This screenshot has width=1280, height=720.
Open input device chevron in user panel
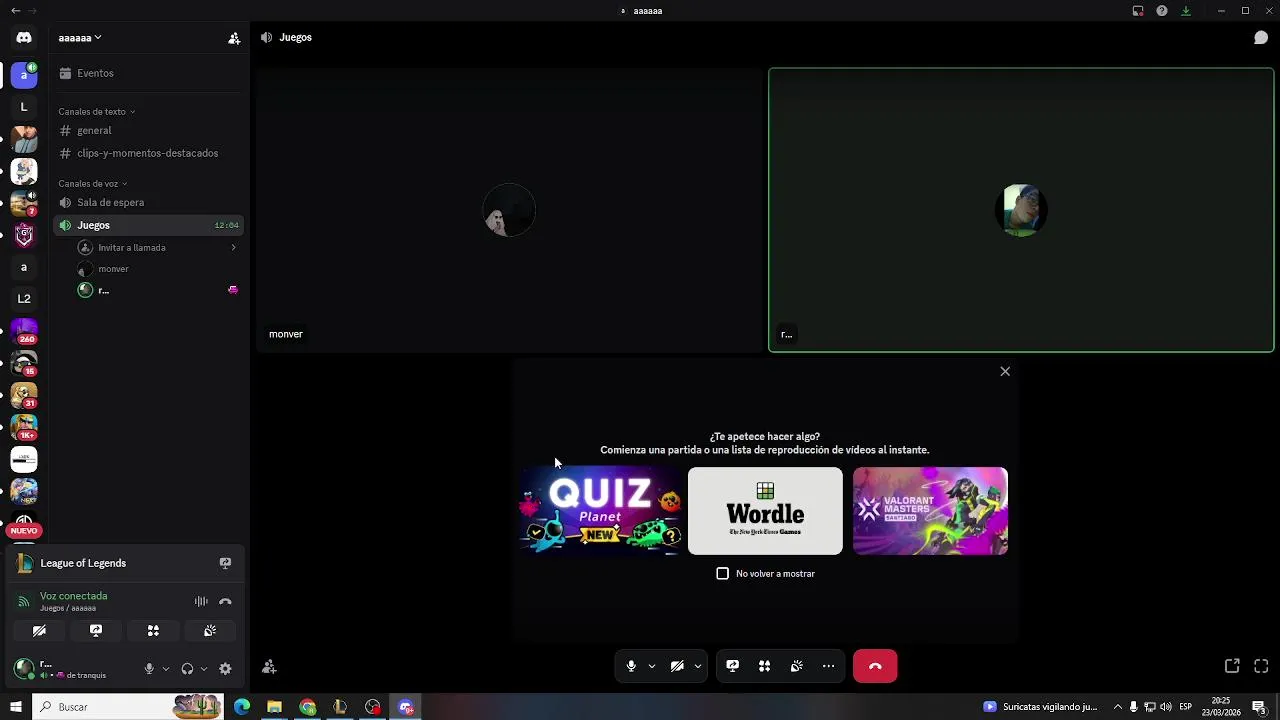click(x=166, y=669)
